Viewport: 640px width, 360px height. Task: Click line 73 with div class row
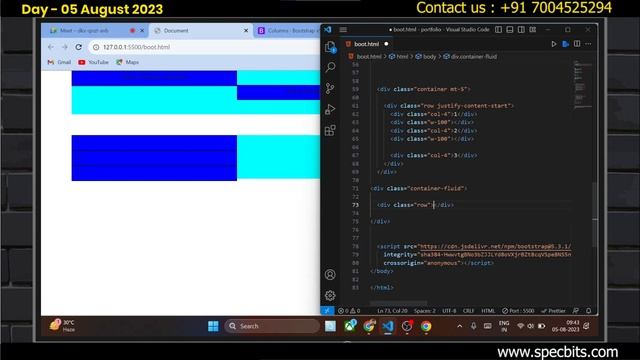[x=415, y=205]
